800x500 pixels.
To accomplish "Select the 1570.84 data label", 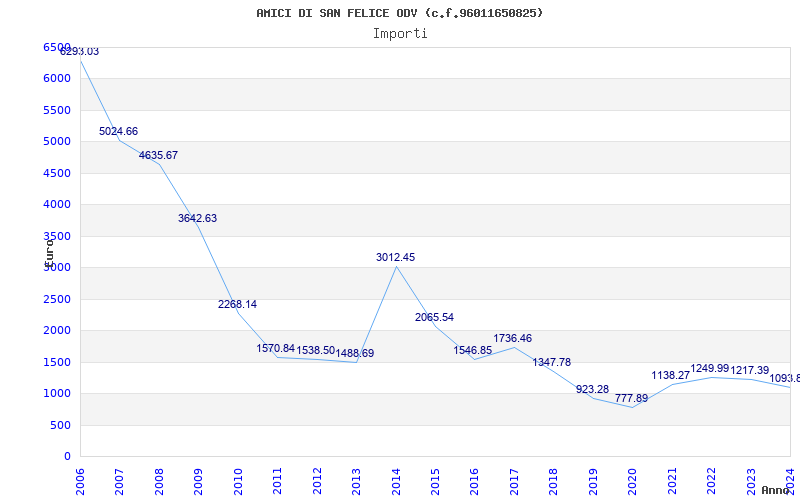I will [x=276, y=348].
